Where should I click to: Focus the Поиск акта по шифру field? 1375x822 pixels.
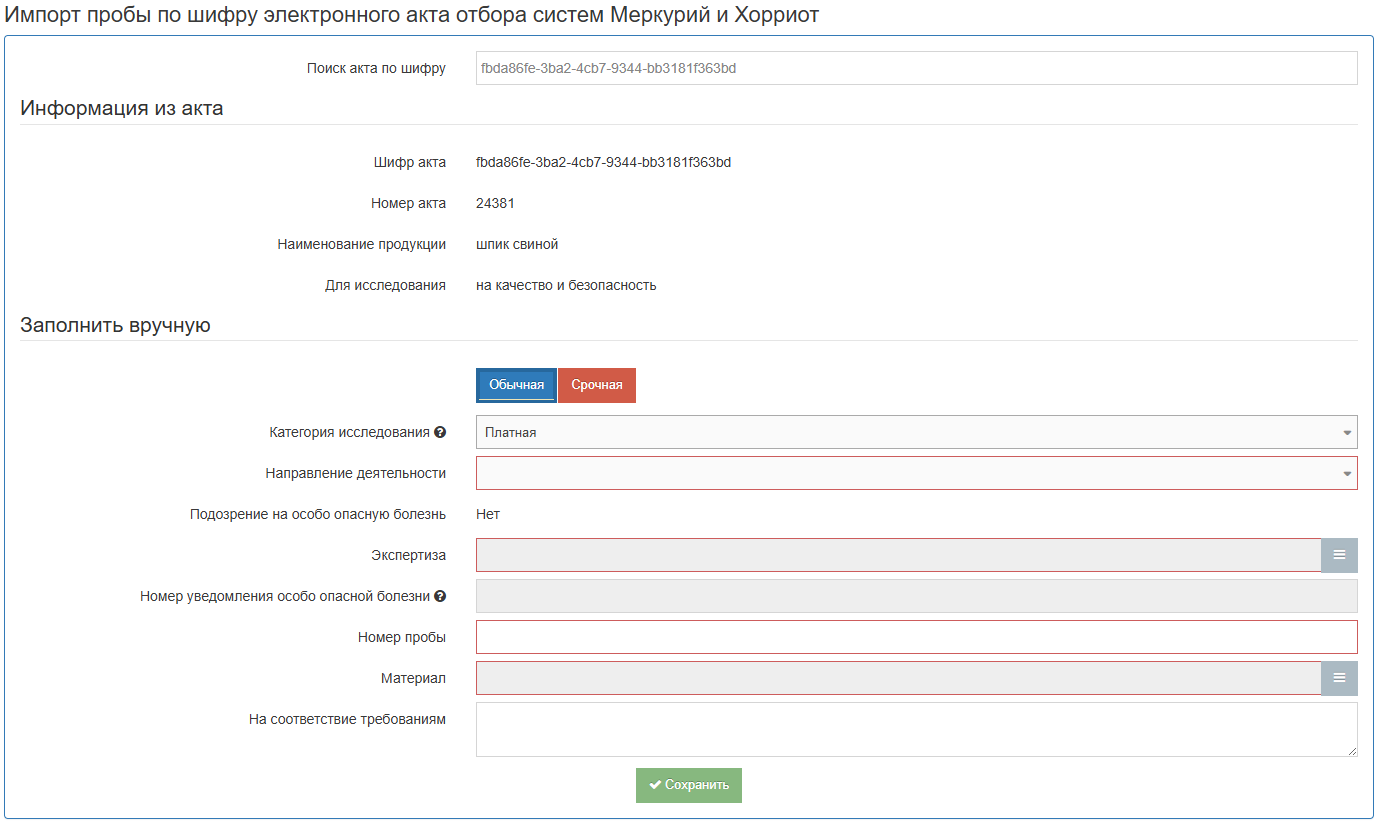916,68
